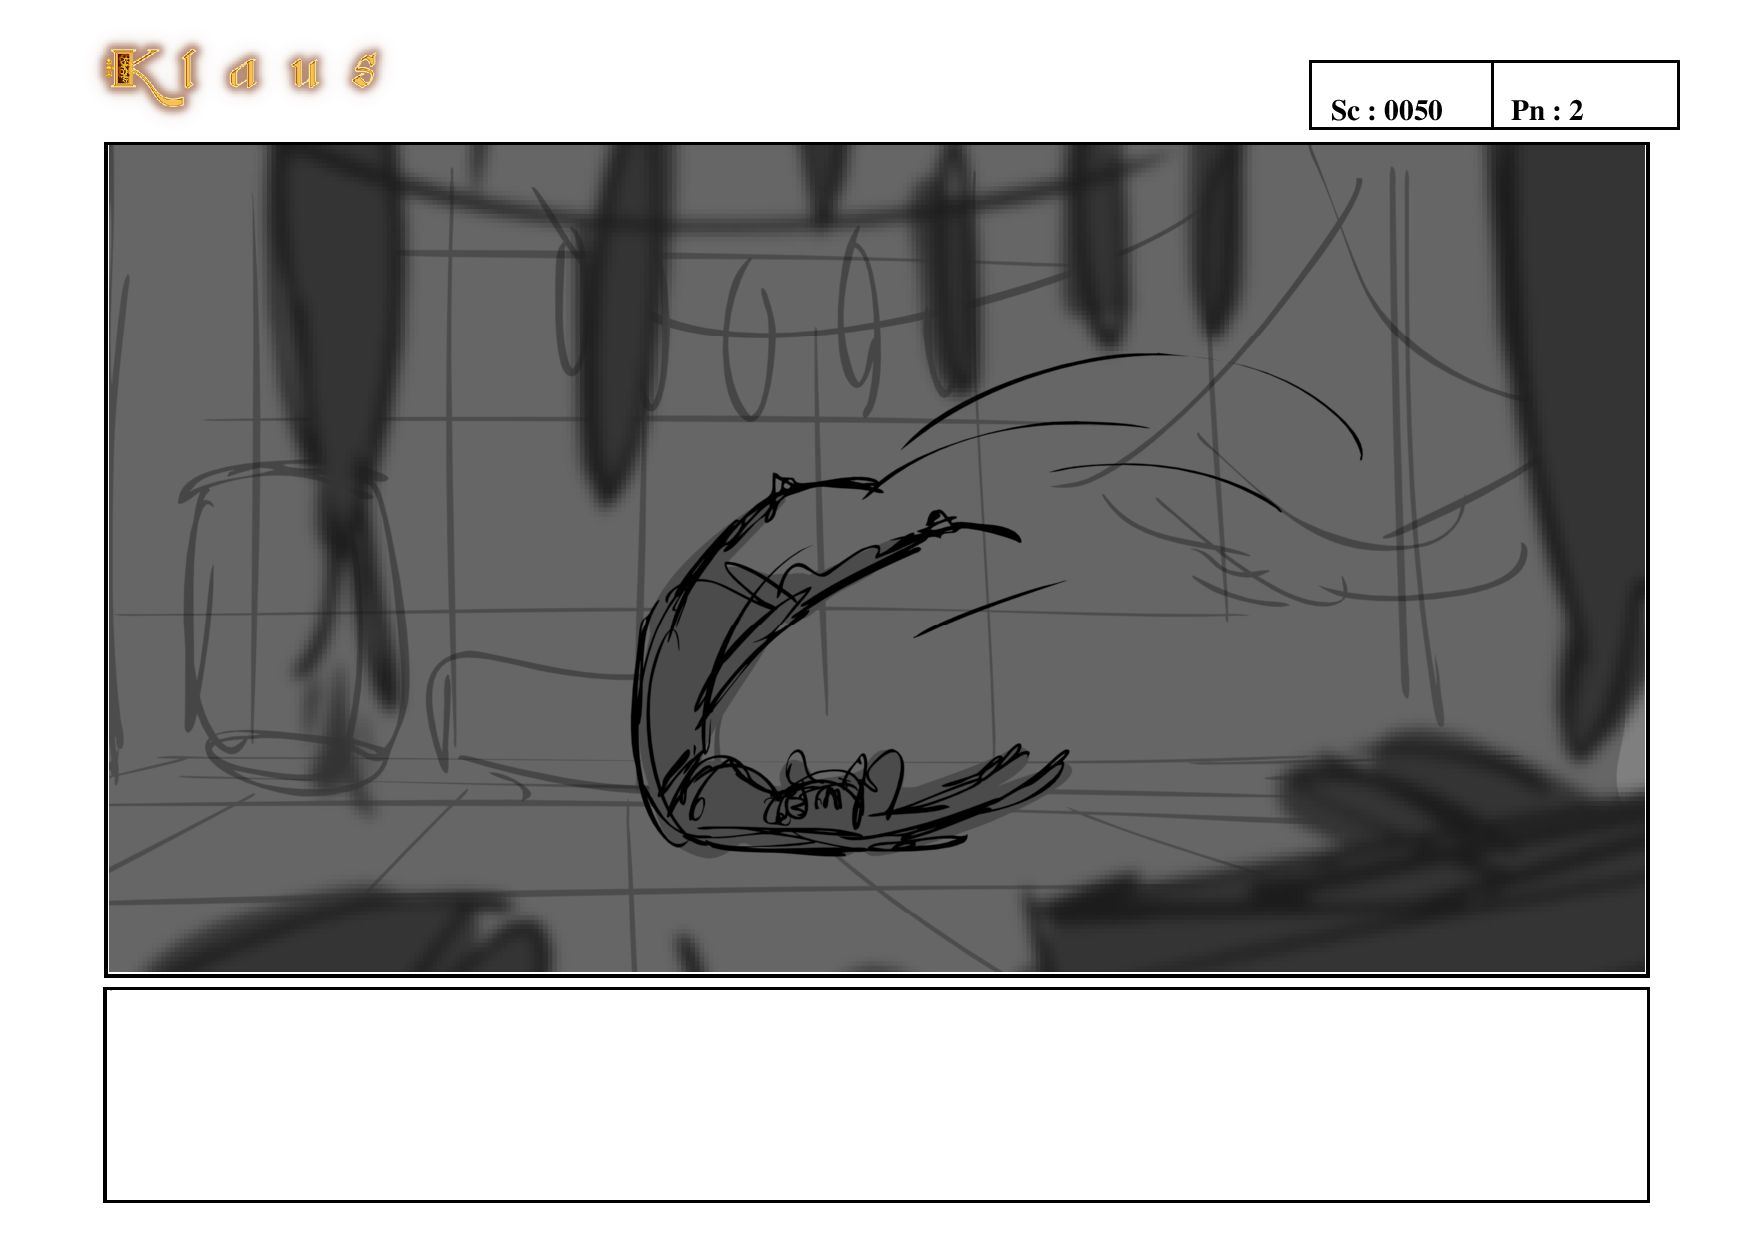
Task: Click the storyboard panel sketch image
Action: pos(876,559)
